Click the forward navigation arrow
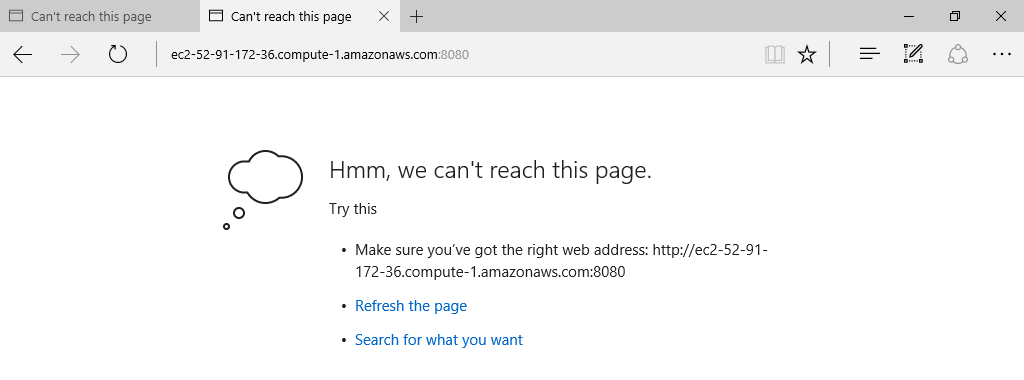Image resolution: width=1024 pixels, height=380 pixels. [x=70, y=55]
